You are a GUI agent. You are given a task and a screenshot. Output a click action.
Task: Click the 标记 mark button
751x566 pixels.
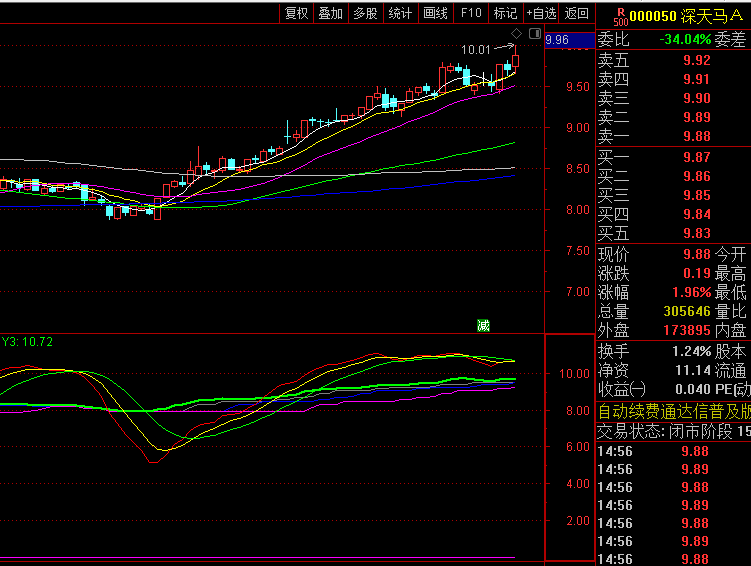[506, 13]
